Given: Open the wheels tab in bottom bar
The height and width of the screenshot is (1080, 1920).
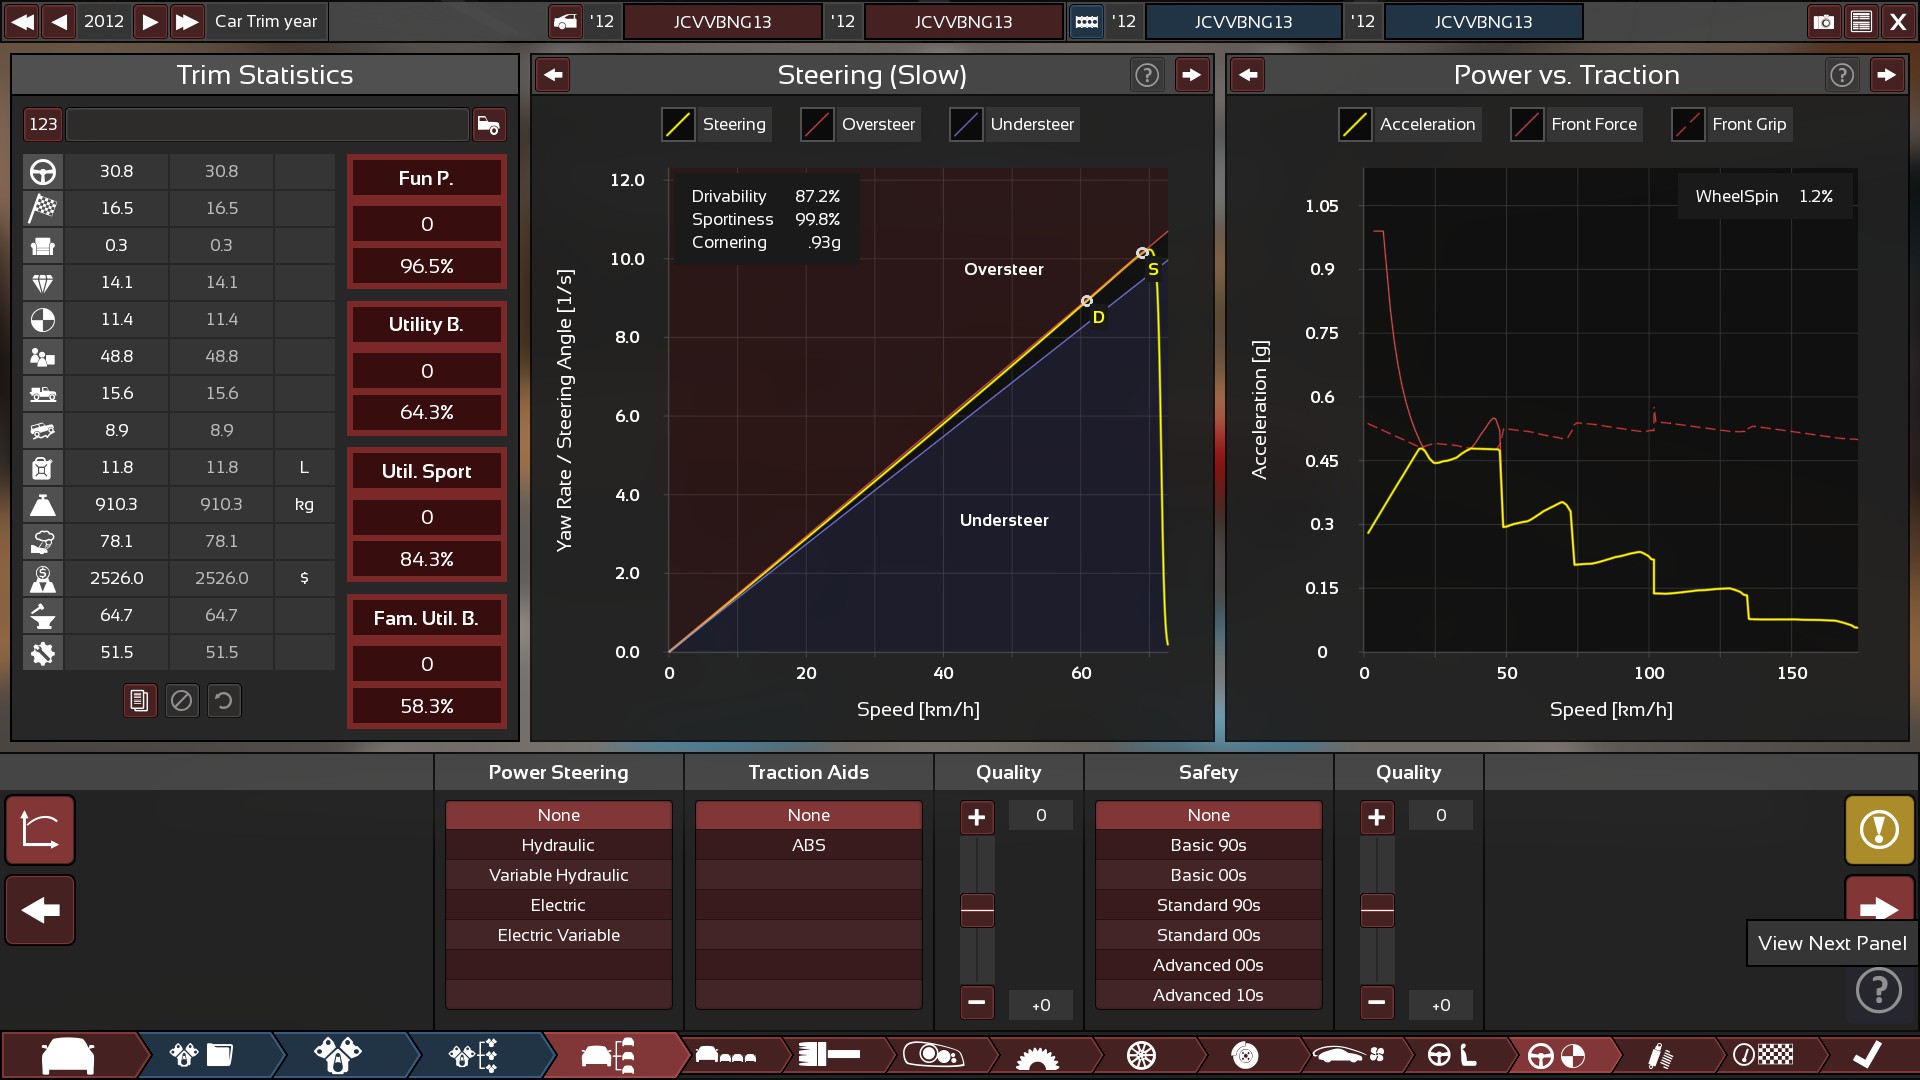Looking at the screenshot, I should click(x=1141, y=1055).
